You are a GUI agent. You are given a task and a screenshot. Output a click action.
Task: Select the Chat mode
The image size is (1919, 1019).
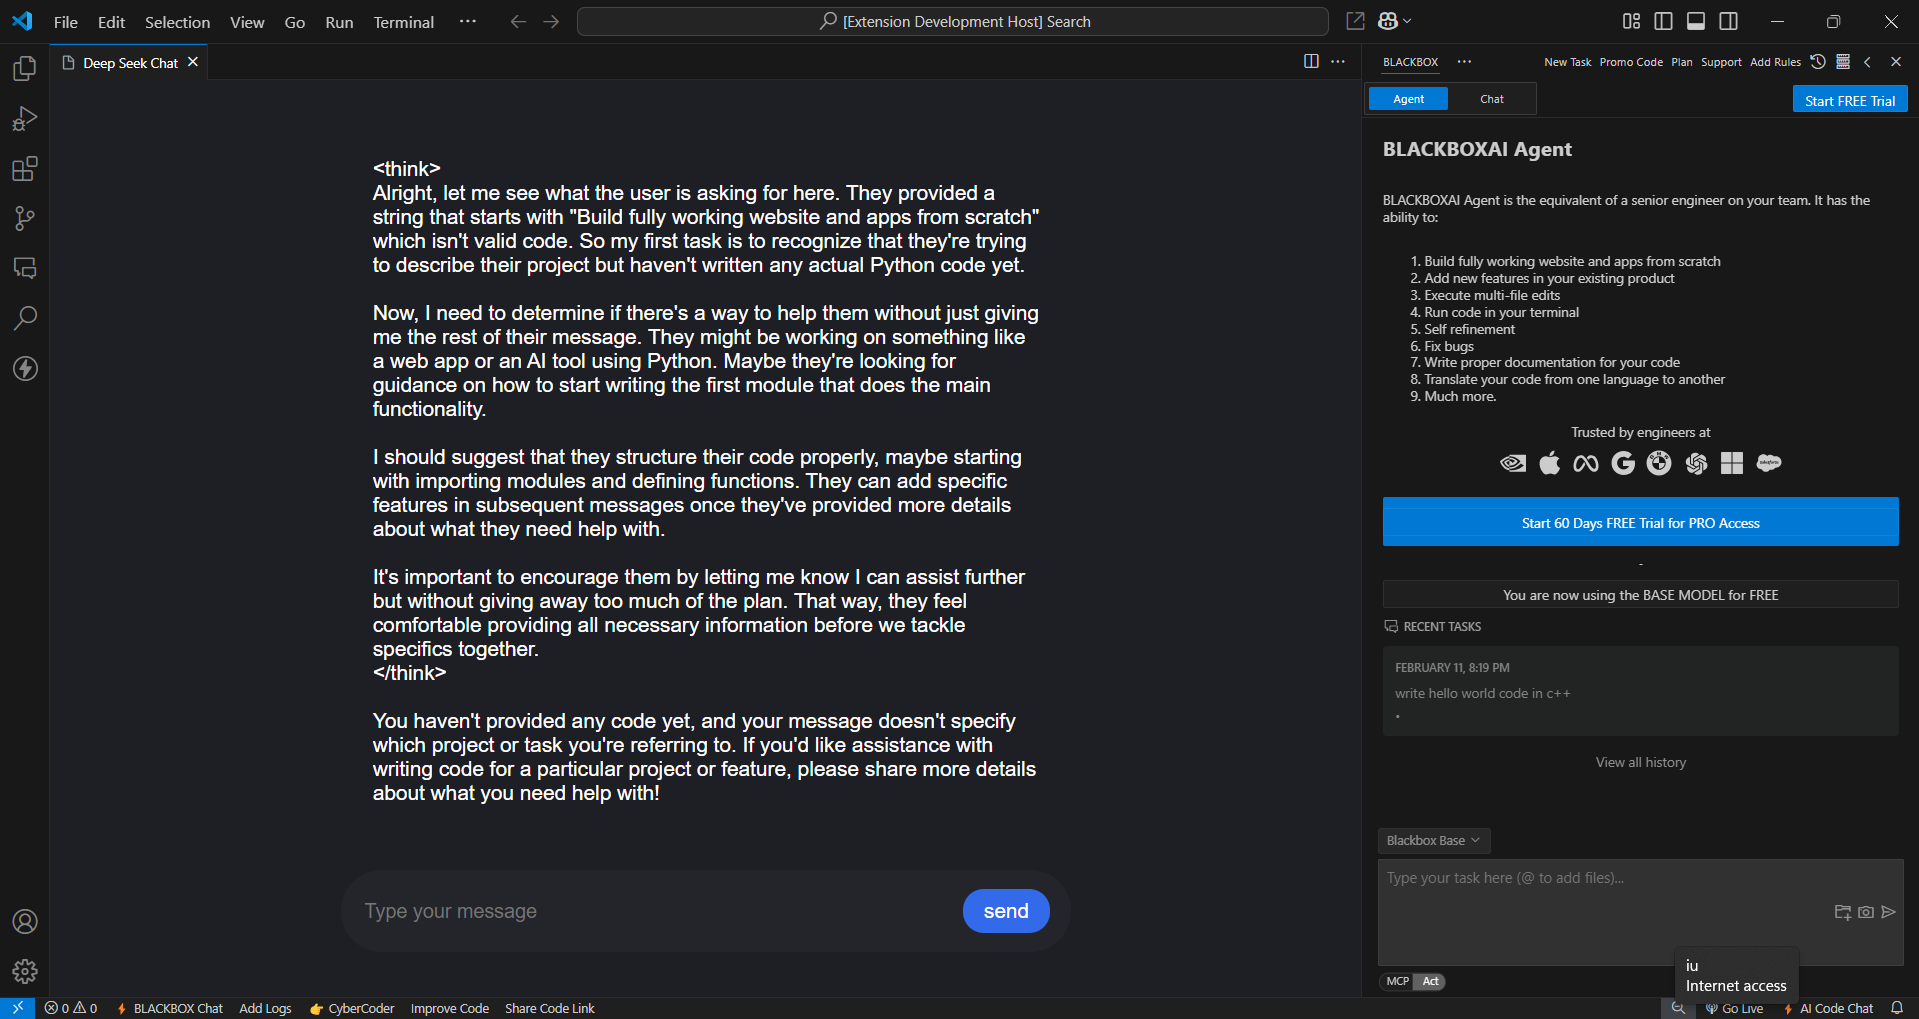click(x=1492, y=99)
